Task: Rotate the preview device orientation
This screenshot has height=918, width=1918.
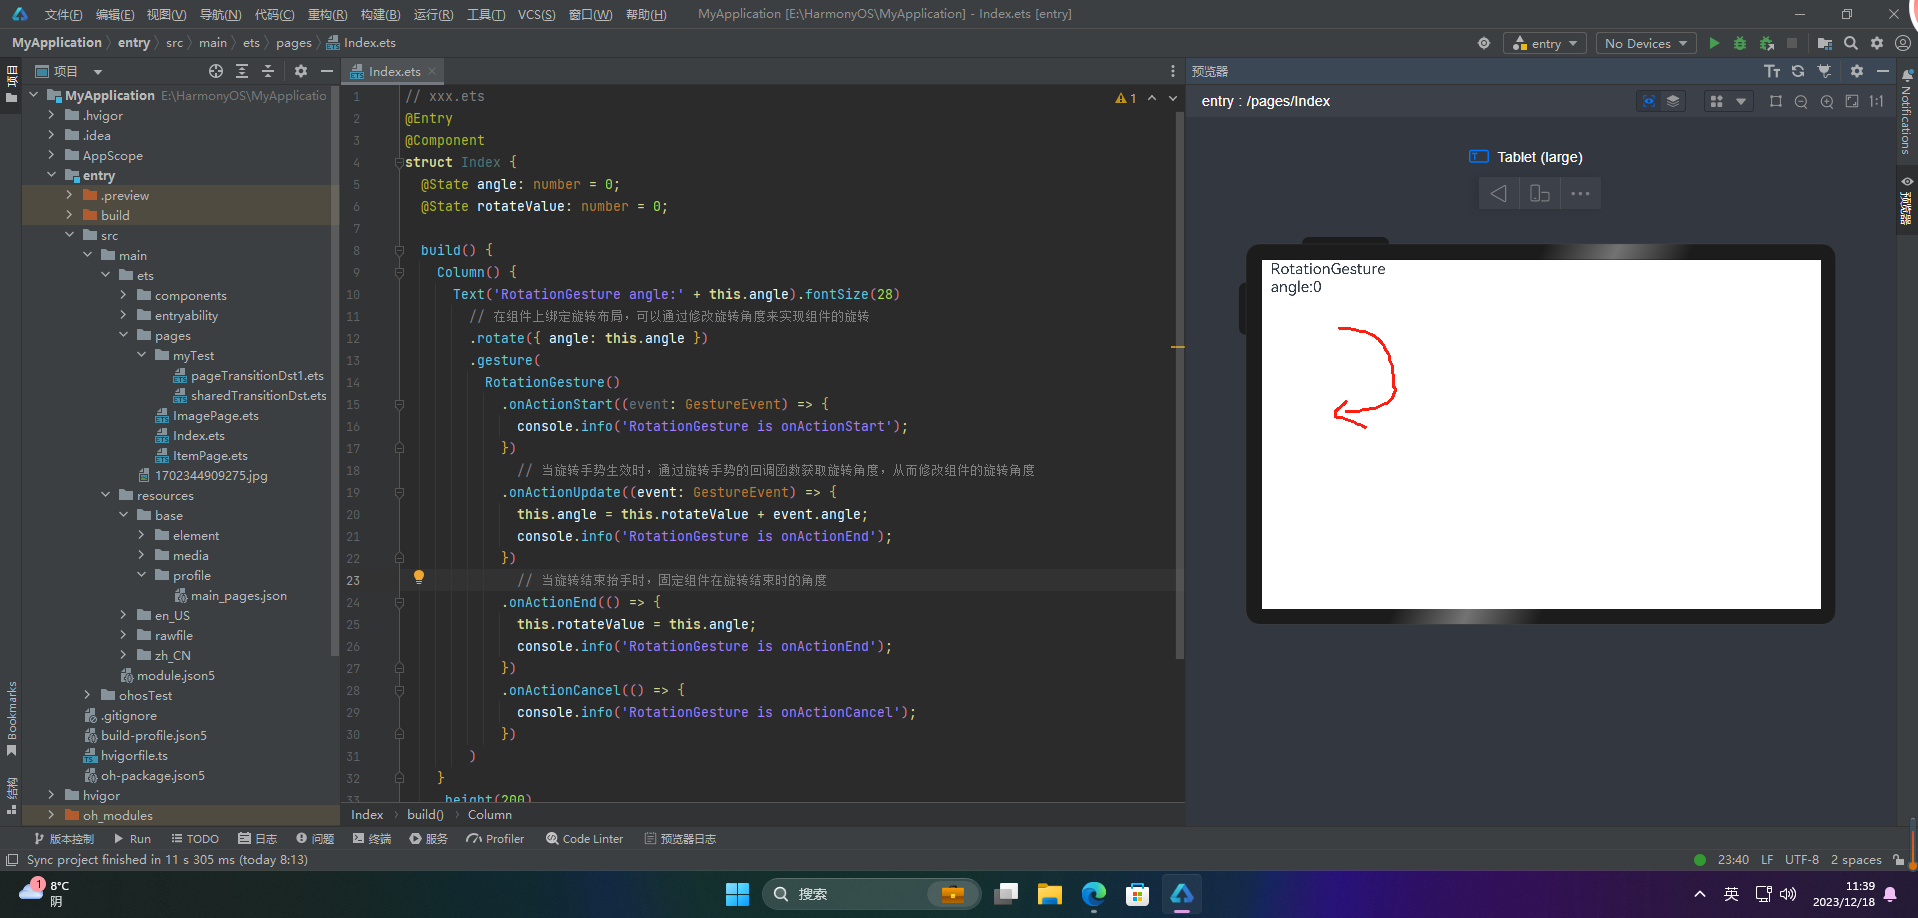Action: [1540, 193]
